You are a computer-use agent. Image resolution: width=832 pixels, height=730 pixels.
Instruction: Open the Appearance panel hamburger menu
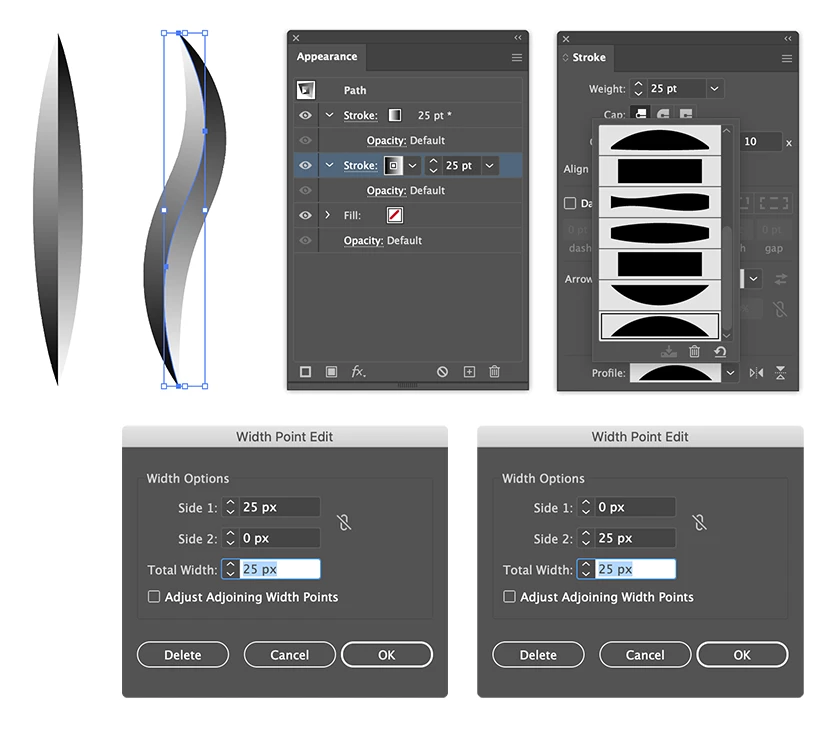pos(517,57)
